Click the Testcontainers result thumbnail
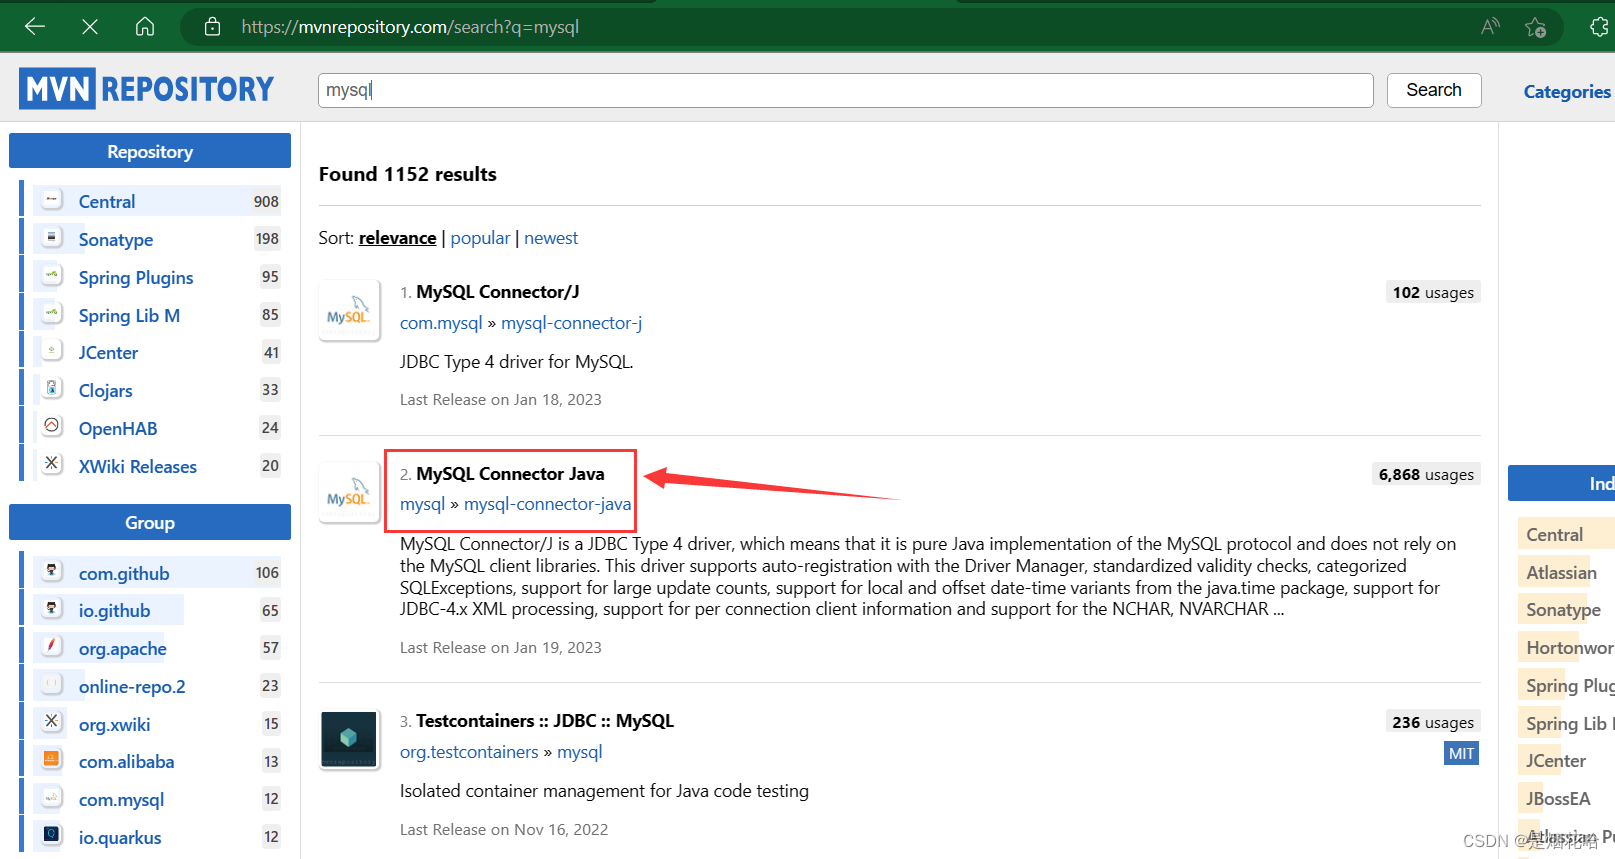Viewport: 1615px width, 859px height. point(349,739)
